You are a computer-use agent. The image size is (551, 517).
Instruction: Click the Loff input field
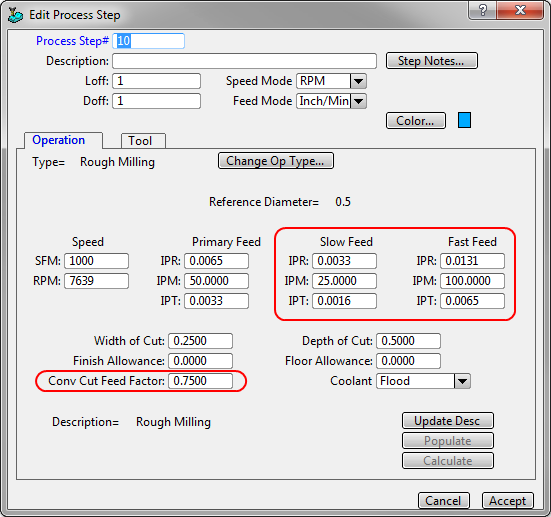(156, 81)
